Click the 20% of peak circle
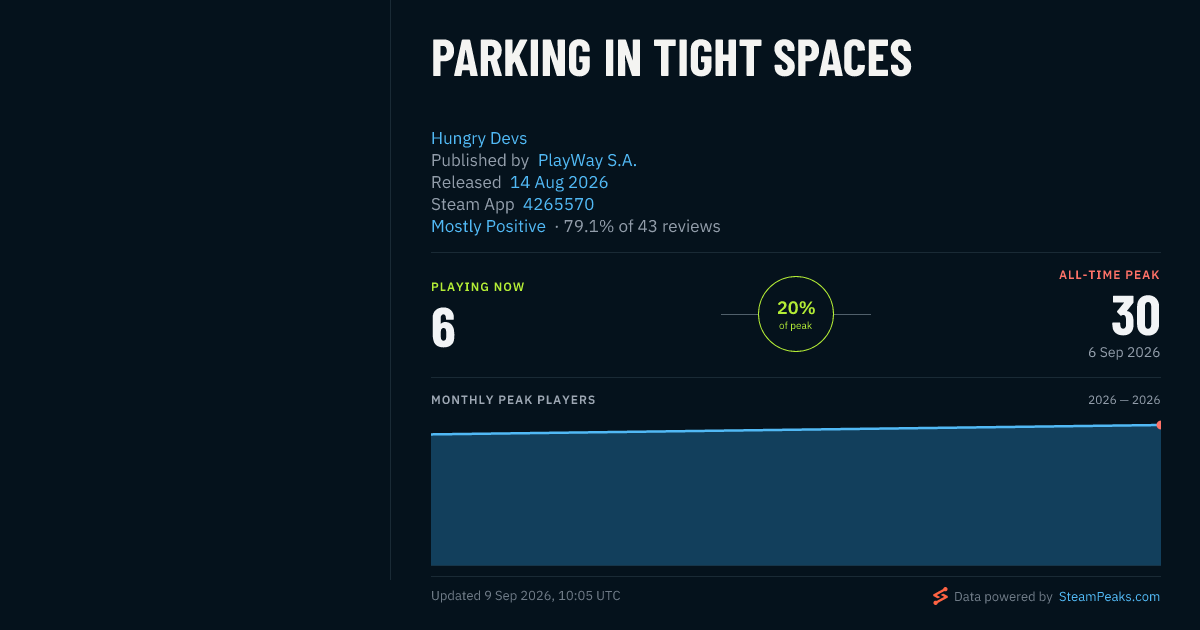 pos(796,314)
